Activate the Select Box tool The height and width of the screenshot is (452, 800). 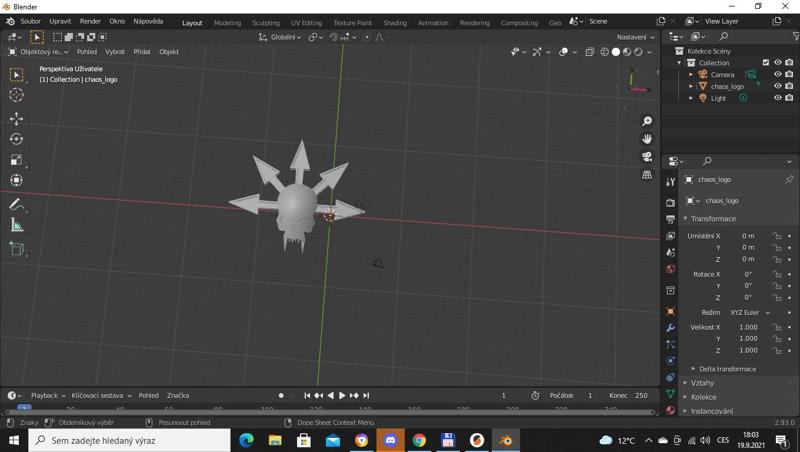tap(16, 74)
